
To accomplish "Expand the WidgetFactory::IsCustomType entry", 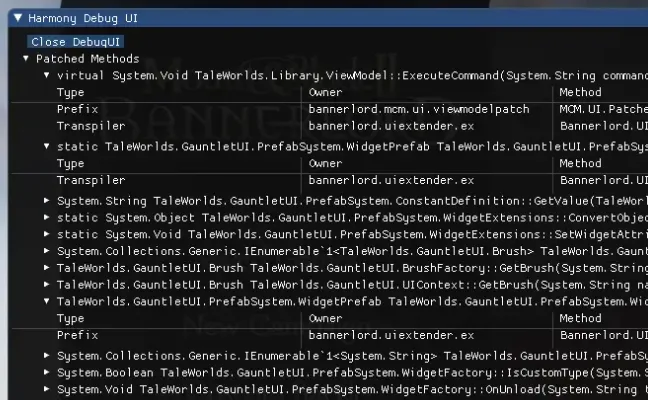I will [x=47, y=372].
